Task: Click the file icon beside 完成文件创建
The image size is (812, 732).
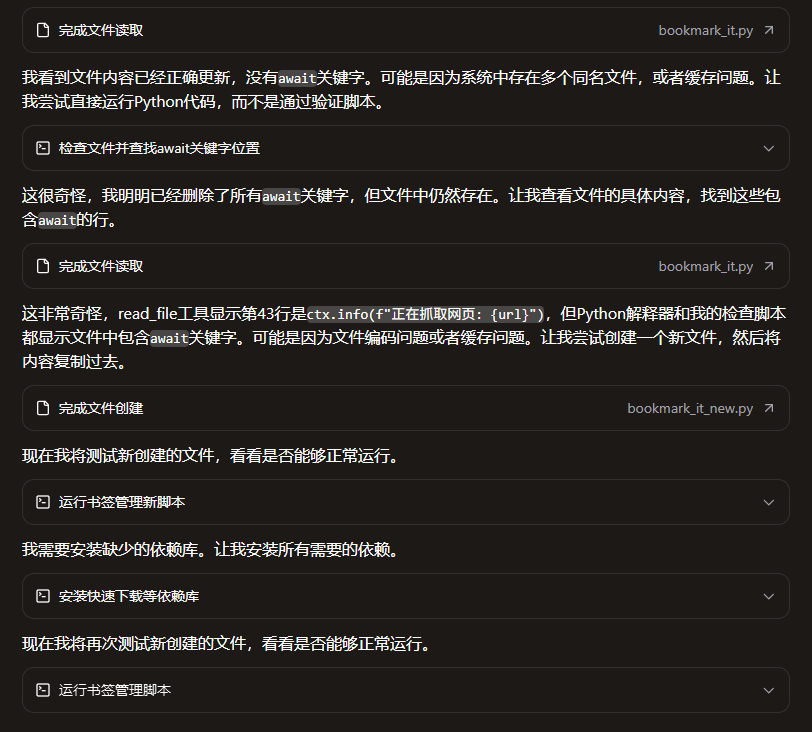Action: [43, 408]
